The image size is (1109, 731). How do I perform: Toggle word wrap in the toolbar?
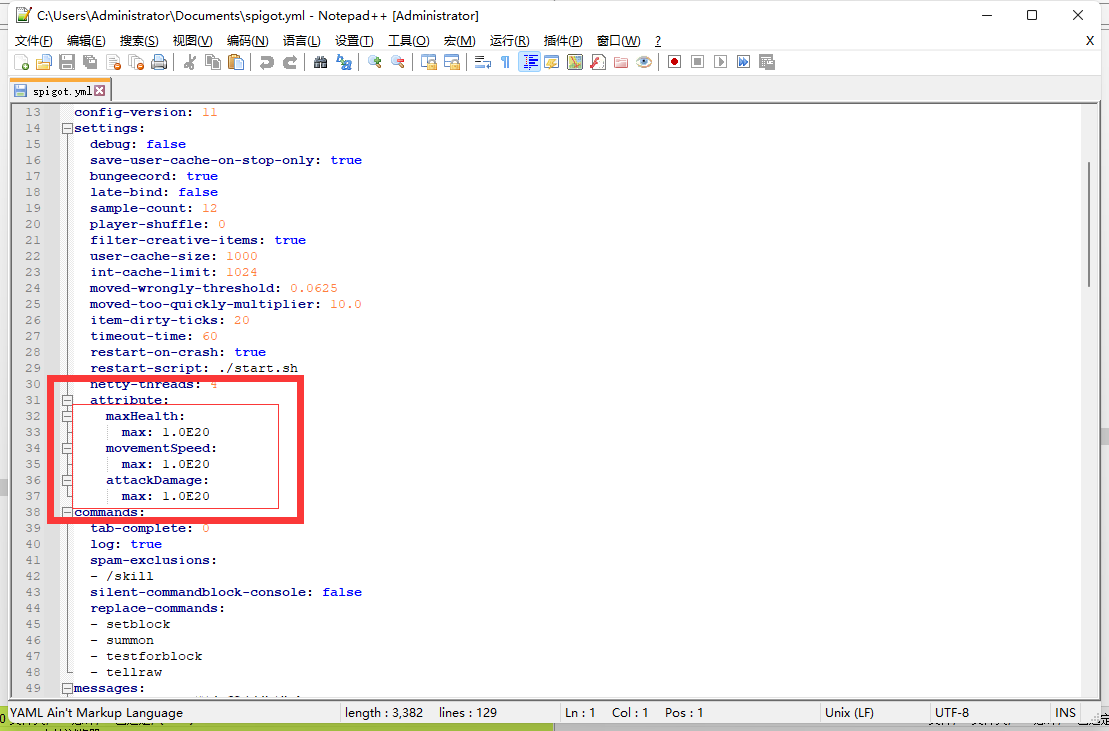tap(482, 62)
